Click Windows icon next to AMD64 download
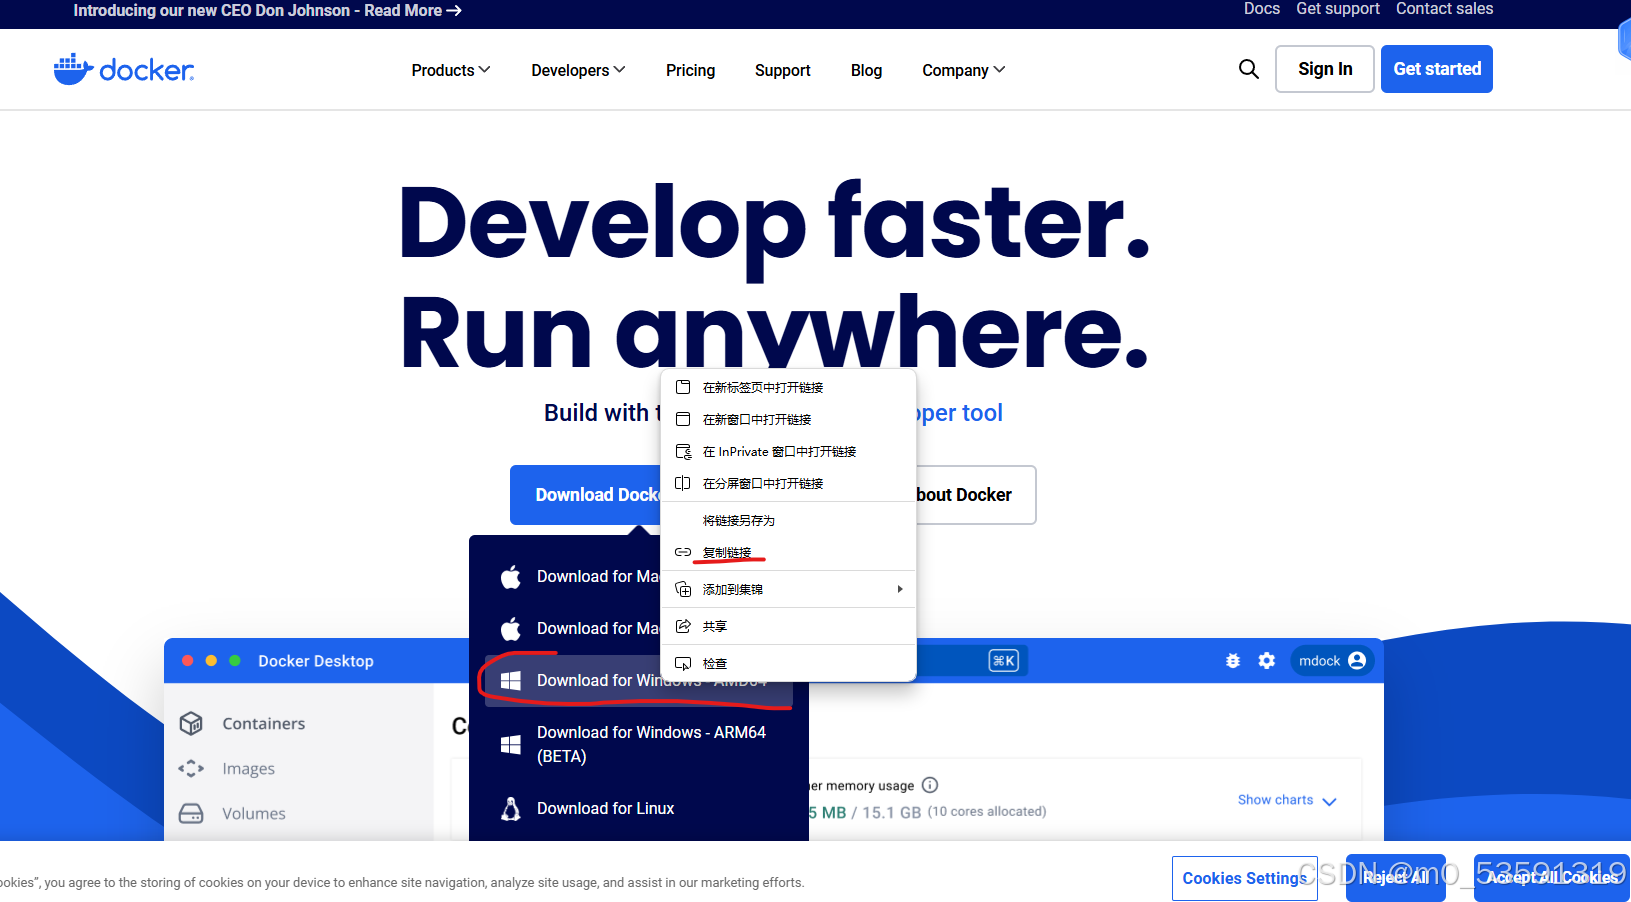The width and height of the screenshot is (1631, 902). point(511,681)
